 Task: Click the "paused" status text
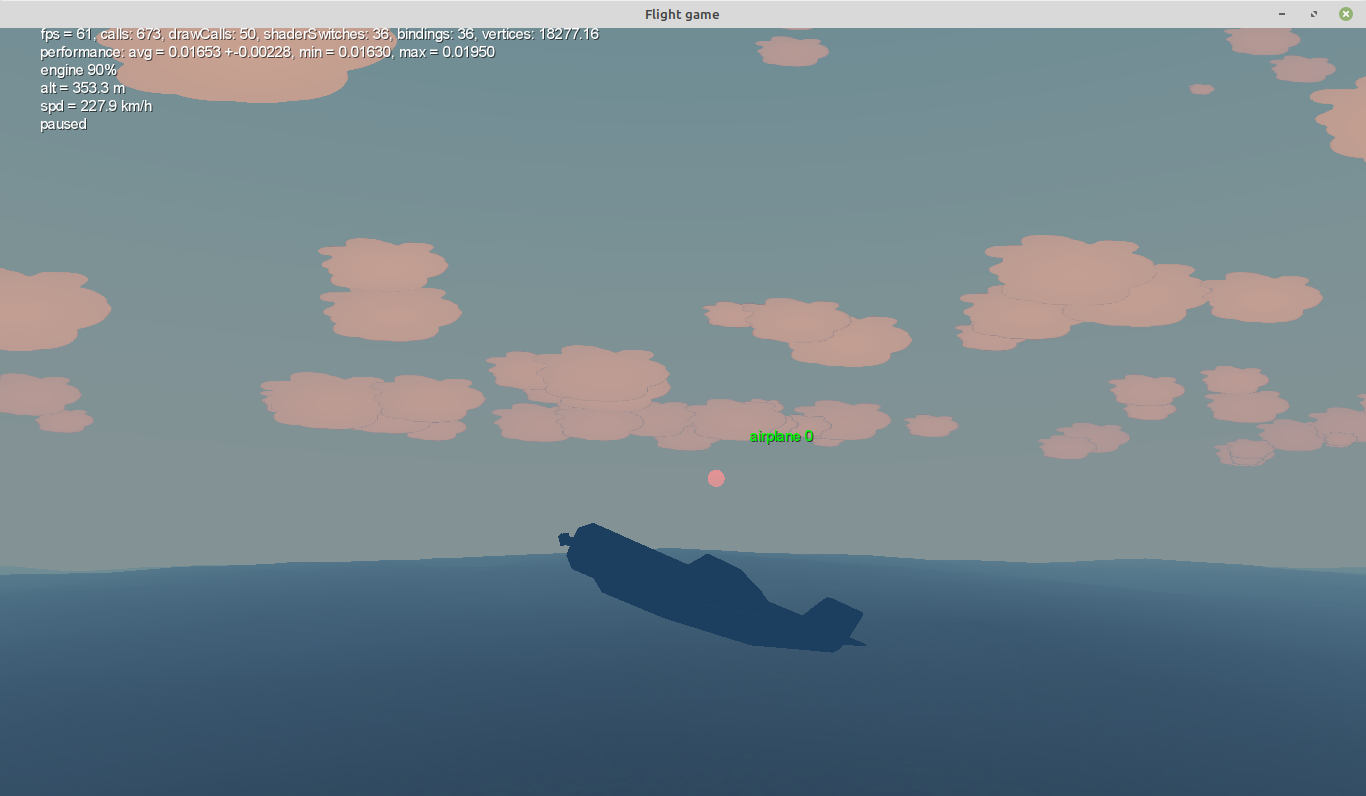coord(63,124)
